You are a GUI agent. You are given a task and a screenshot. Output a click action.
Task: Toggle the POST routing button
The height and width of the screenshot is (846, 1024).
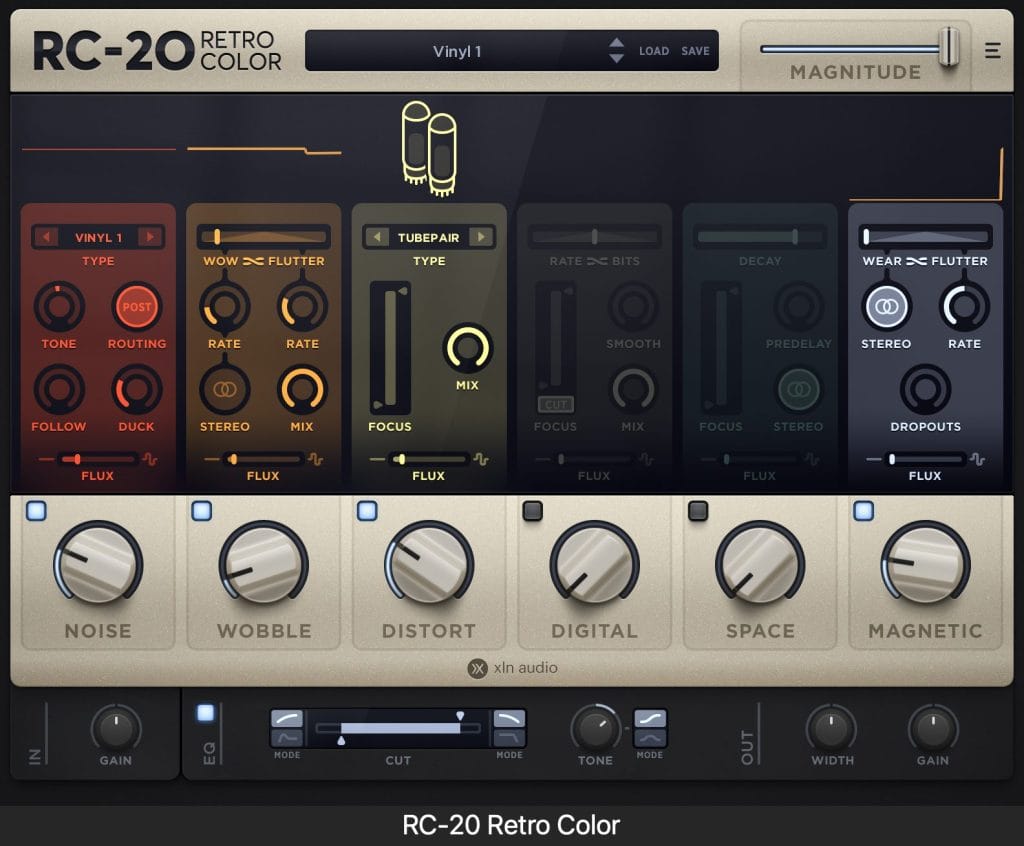tap(136, 306)
